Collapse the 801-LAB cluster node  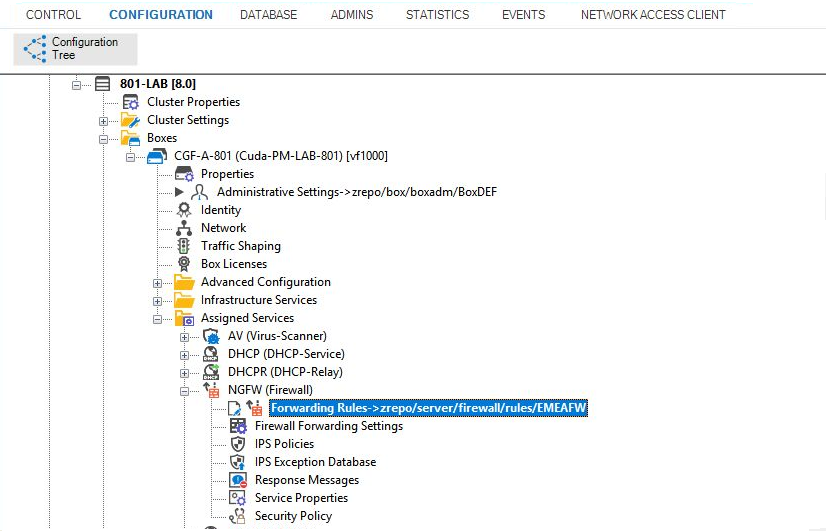[x=77, y=84]
